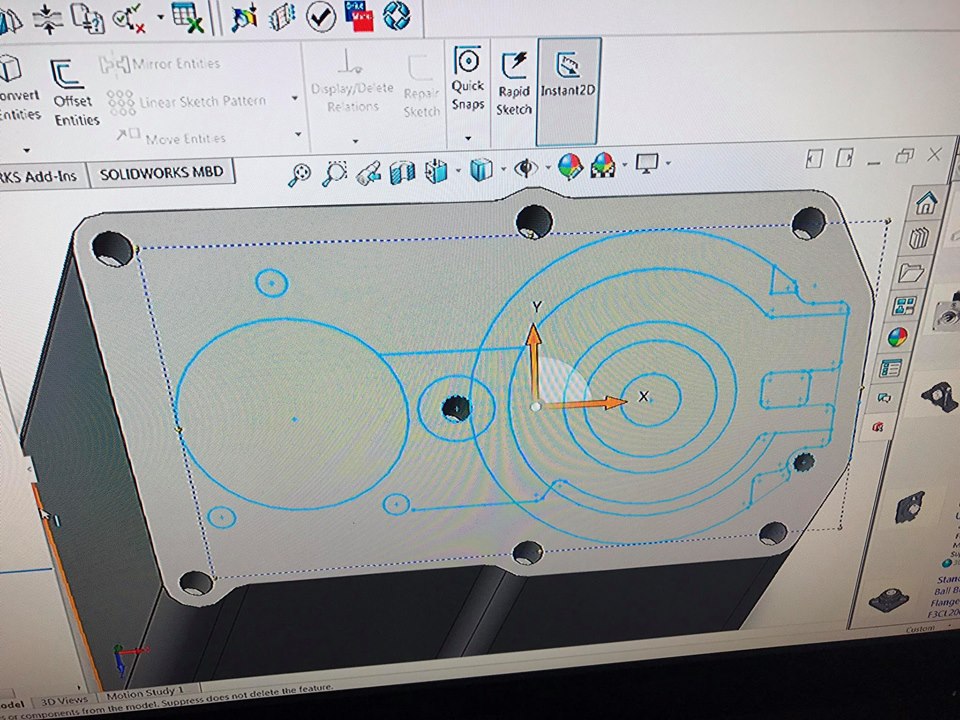Open Quick Snaps tool
The image size is (960, 720).
(x=468, y=80)
